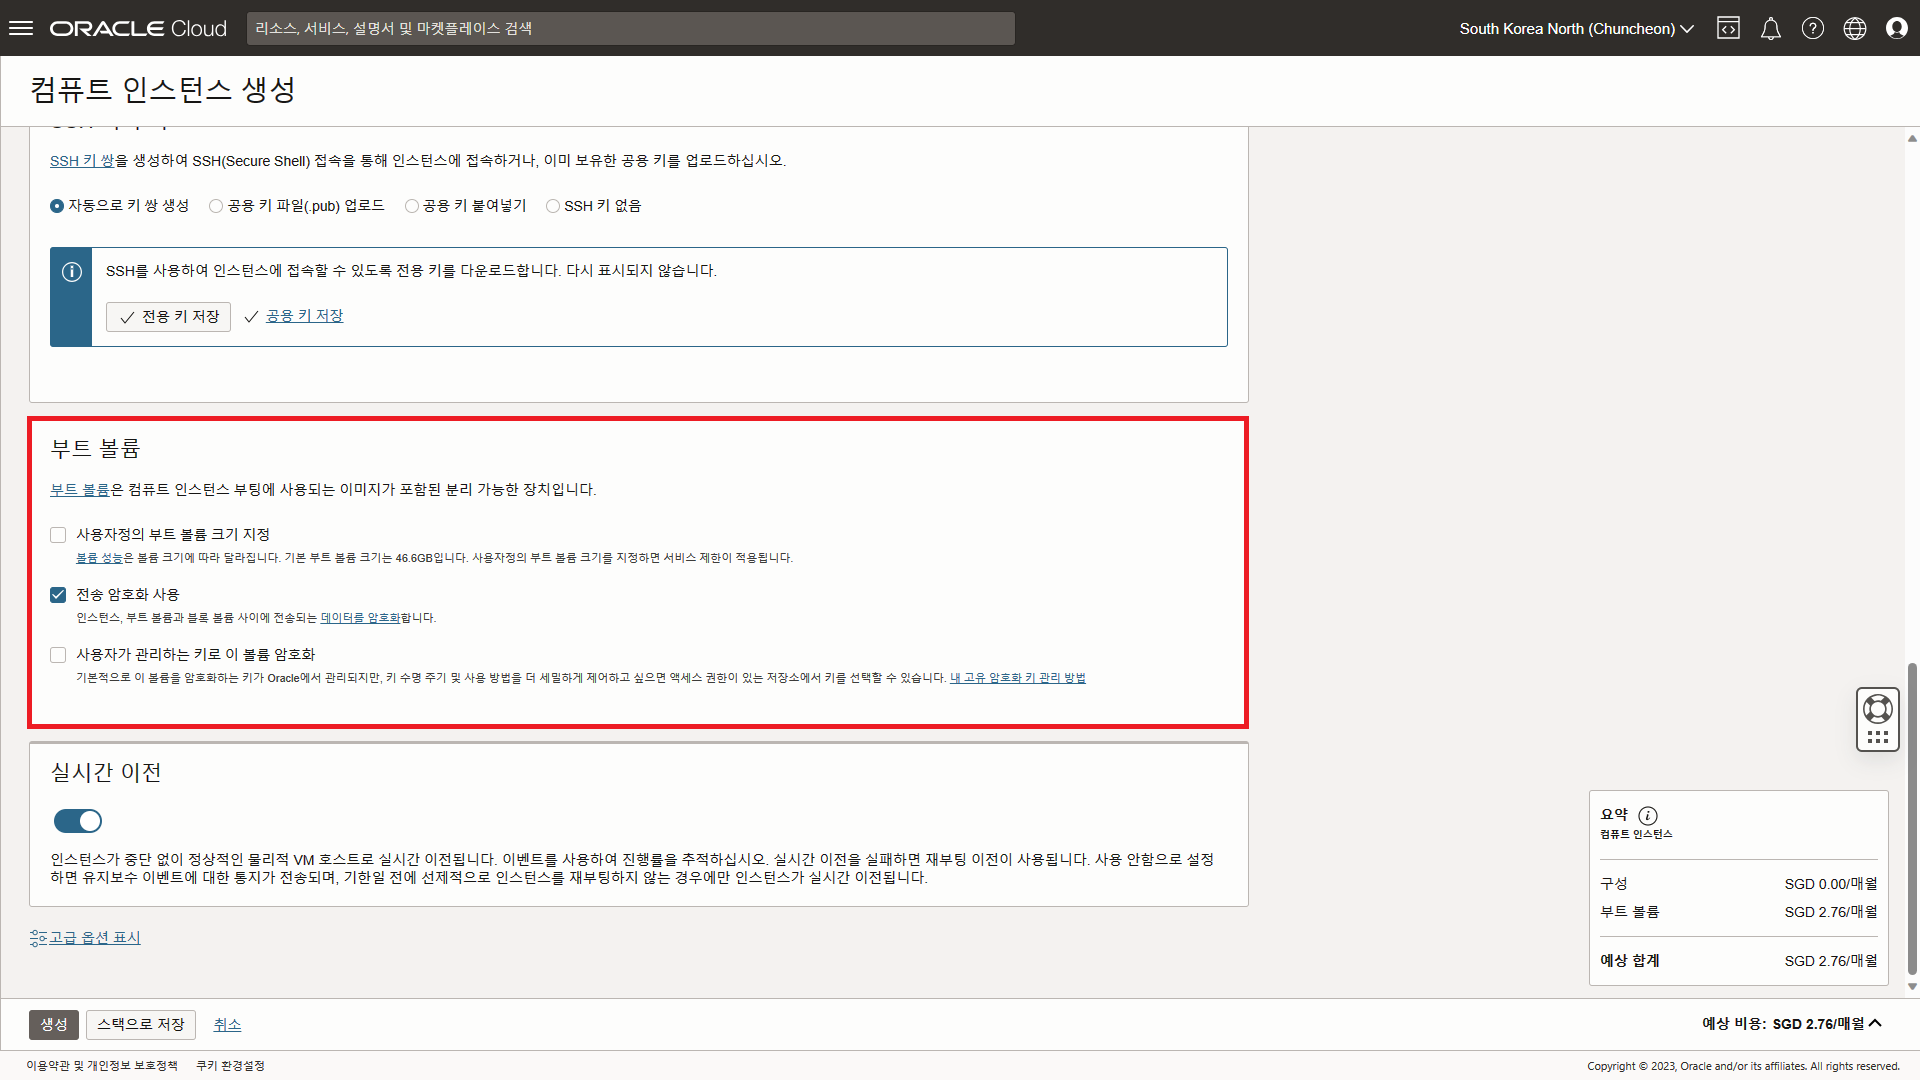
Task: Click the resource search field
Action: pyautogui.click(x=630, y=28)
